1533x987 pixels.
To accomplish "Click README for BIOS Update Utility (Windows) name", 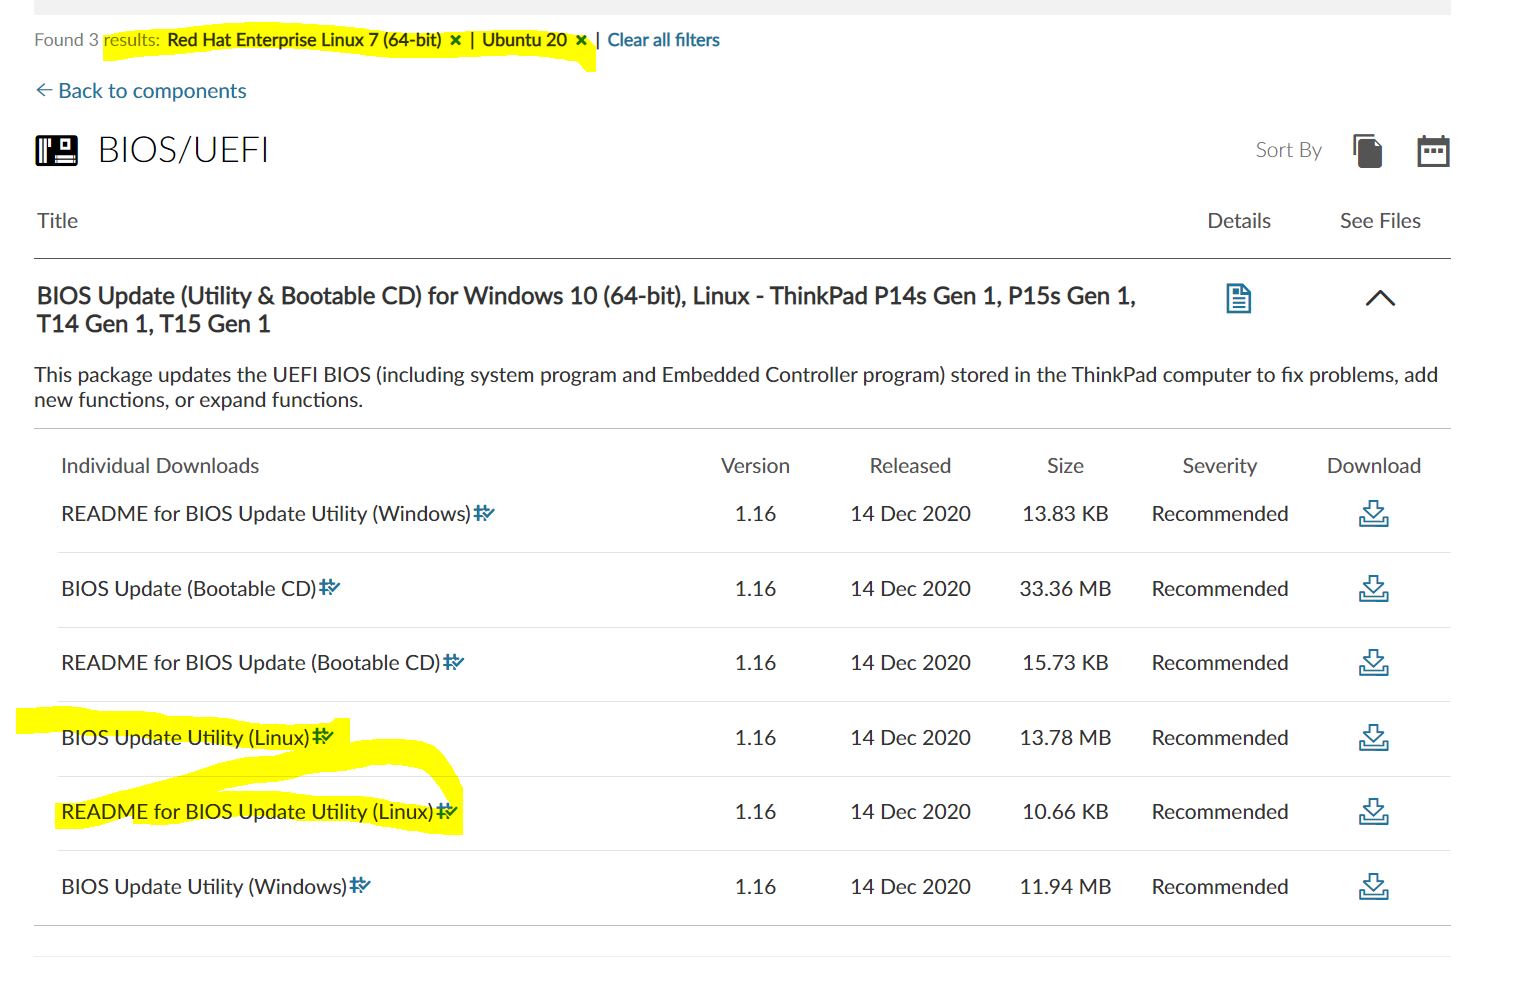I will pyautogui.click(x=266, y=514).
